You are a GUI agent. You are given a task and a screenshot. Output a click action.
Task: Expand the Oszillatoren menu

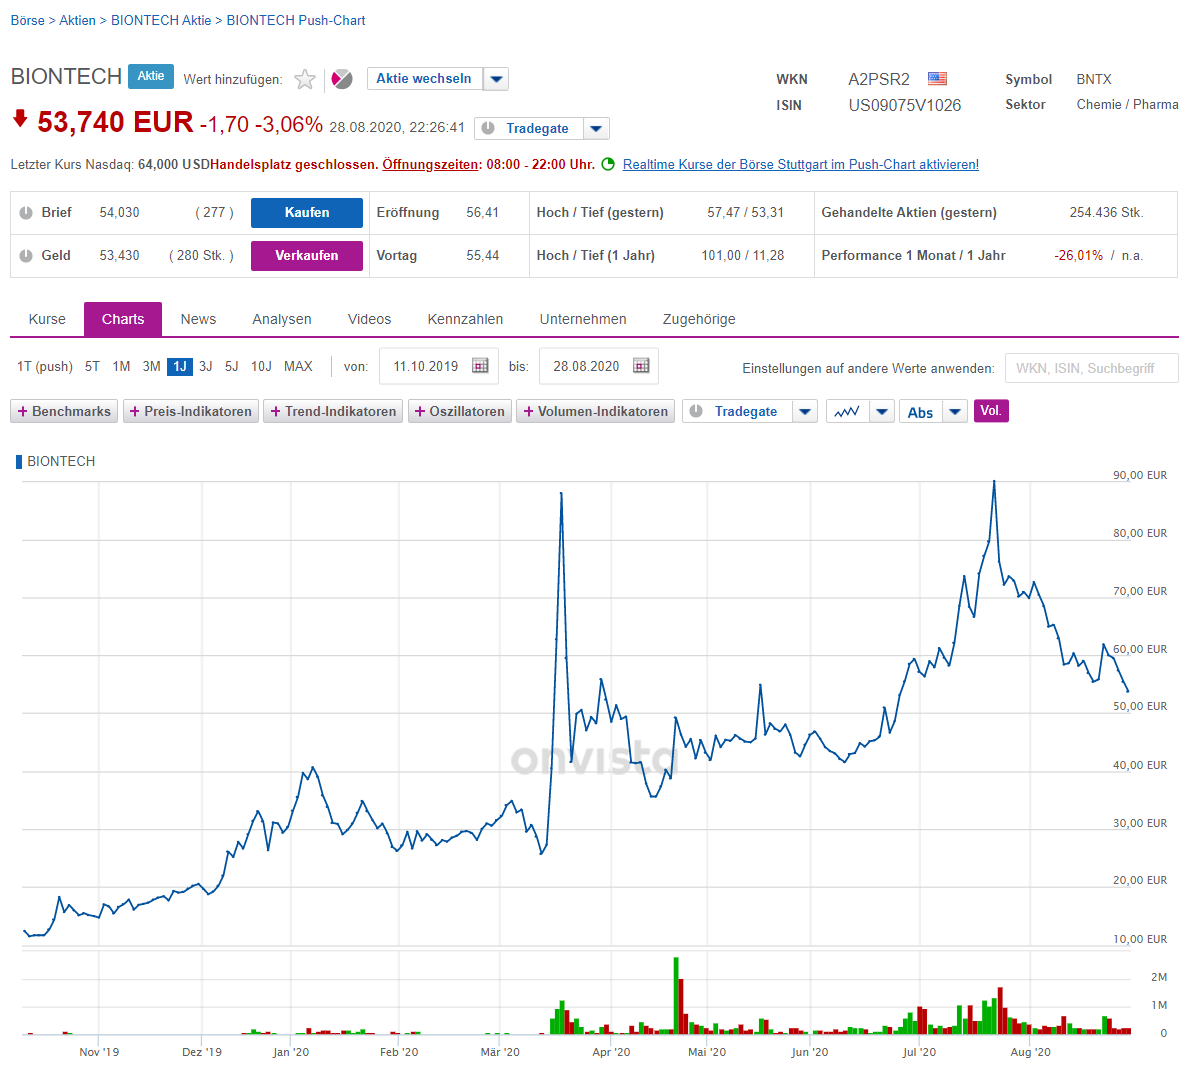(x=460, y=412)
